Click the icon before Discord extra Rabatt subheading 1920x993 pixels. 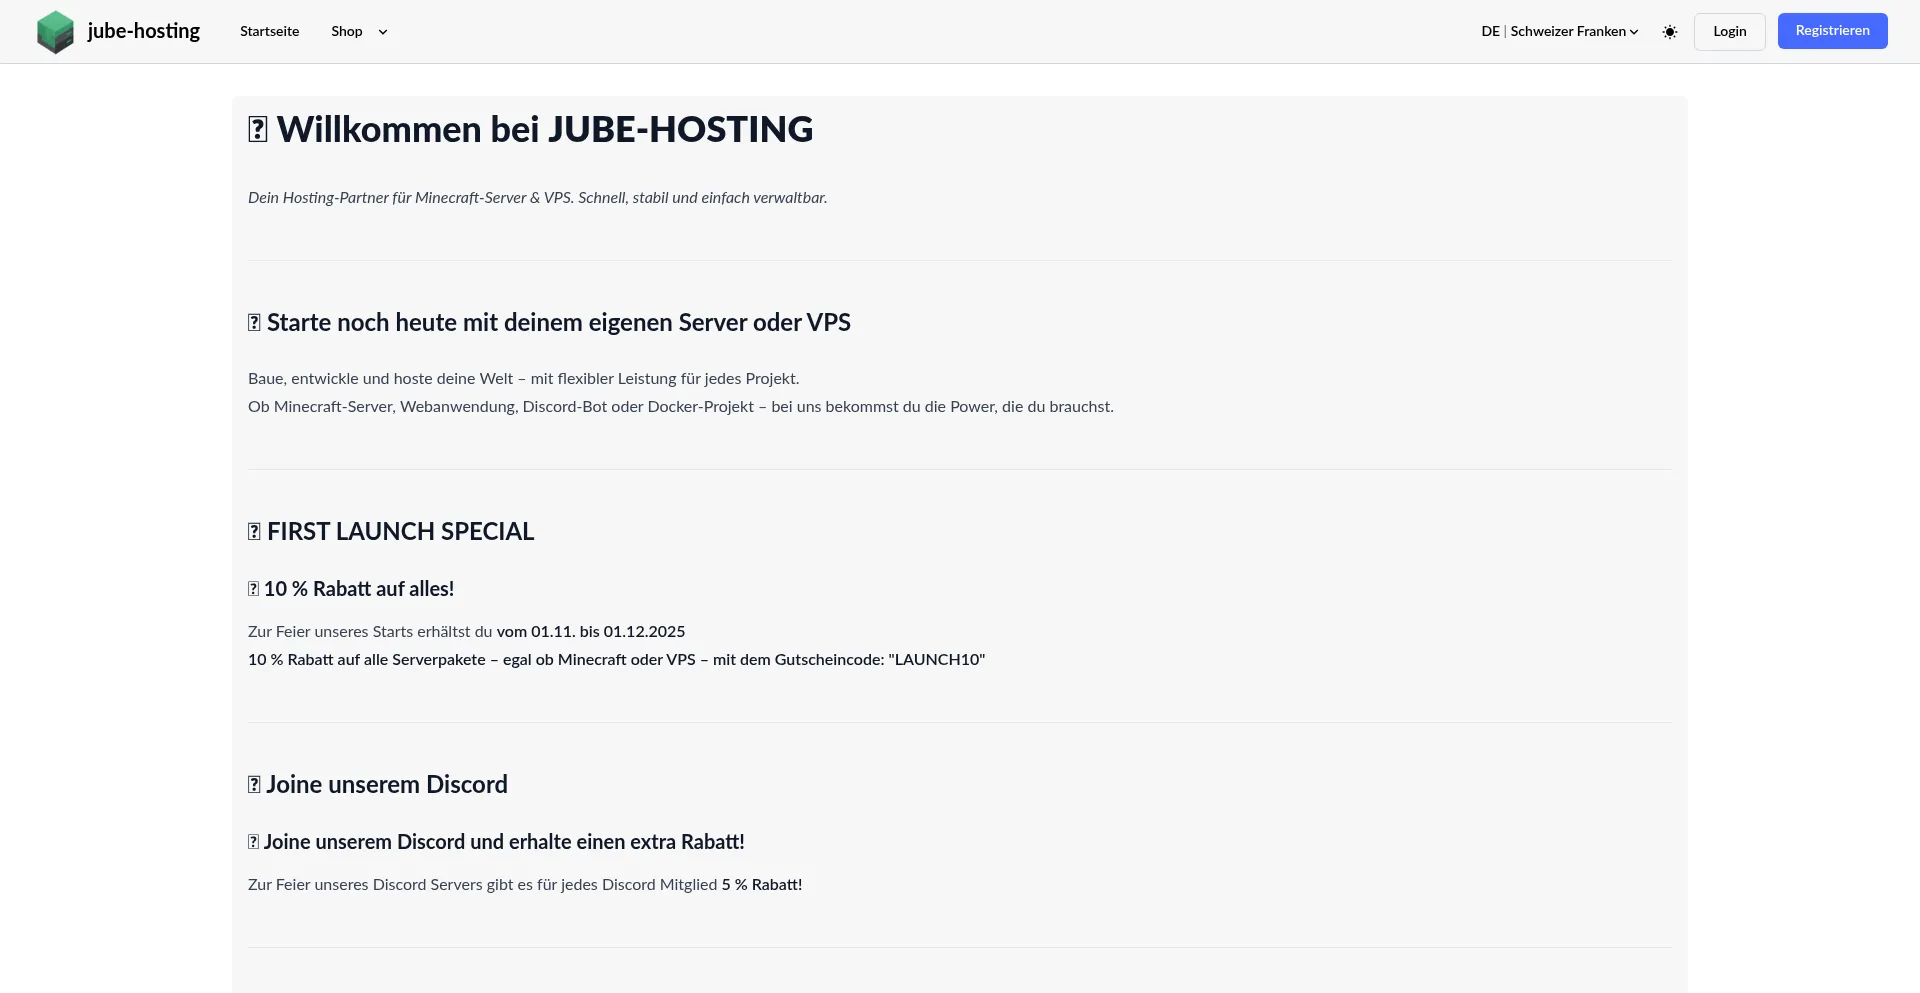pos(253,842)
